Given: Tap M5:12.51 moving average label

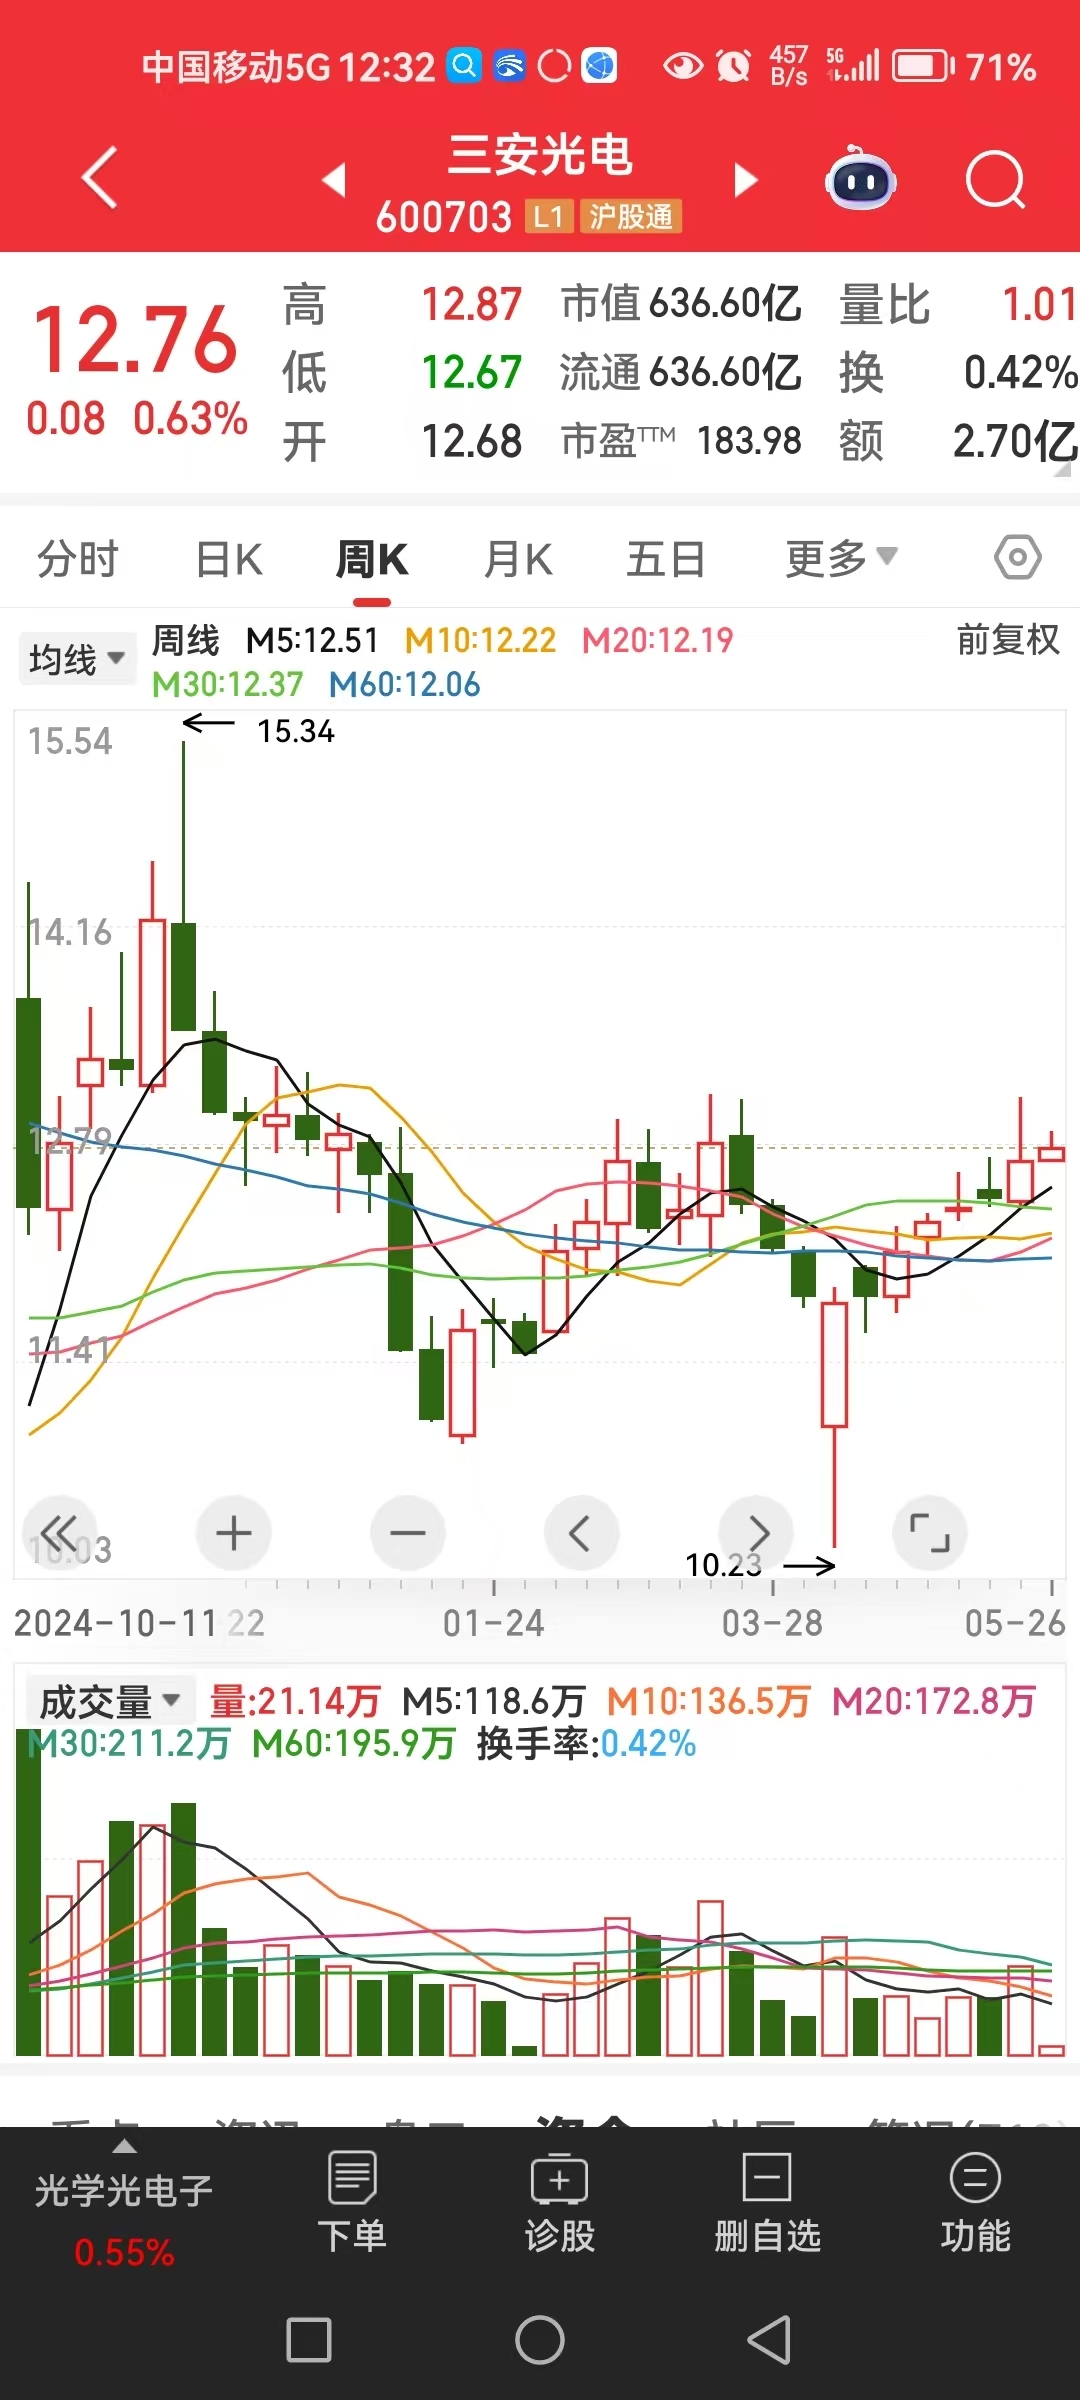Looking at the screenshot, I should click(312, 640).
